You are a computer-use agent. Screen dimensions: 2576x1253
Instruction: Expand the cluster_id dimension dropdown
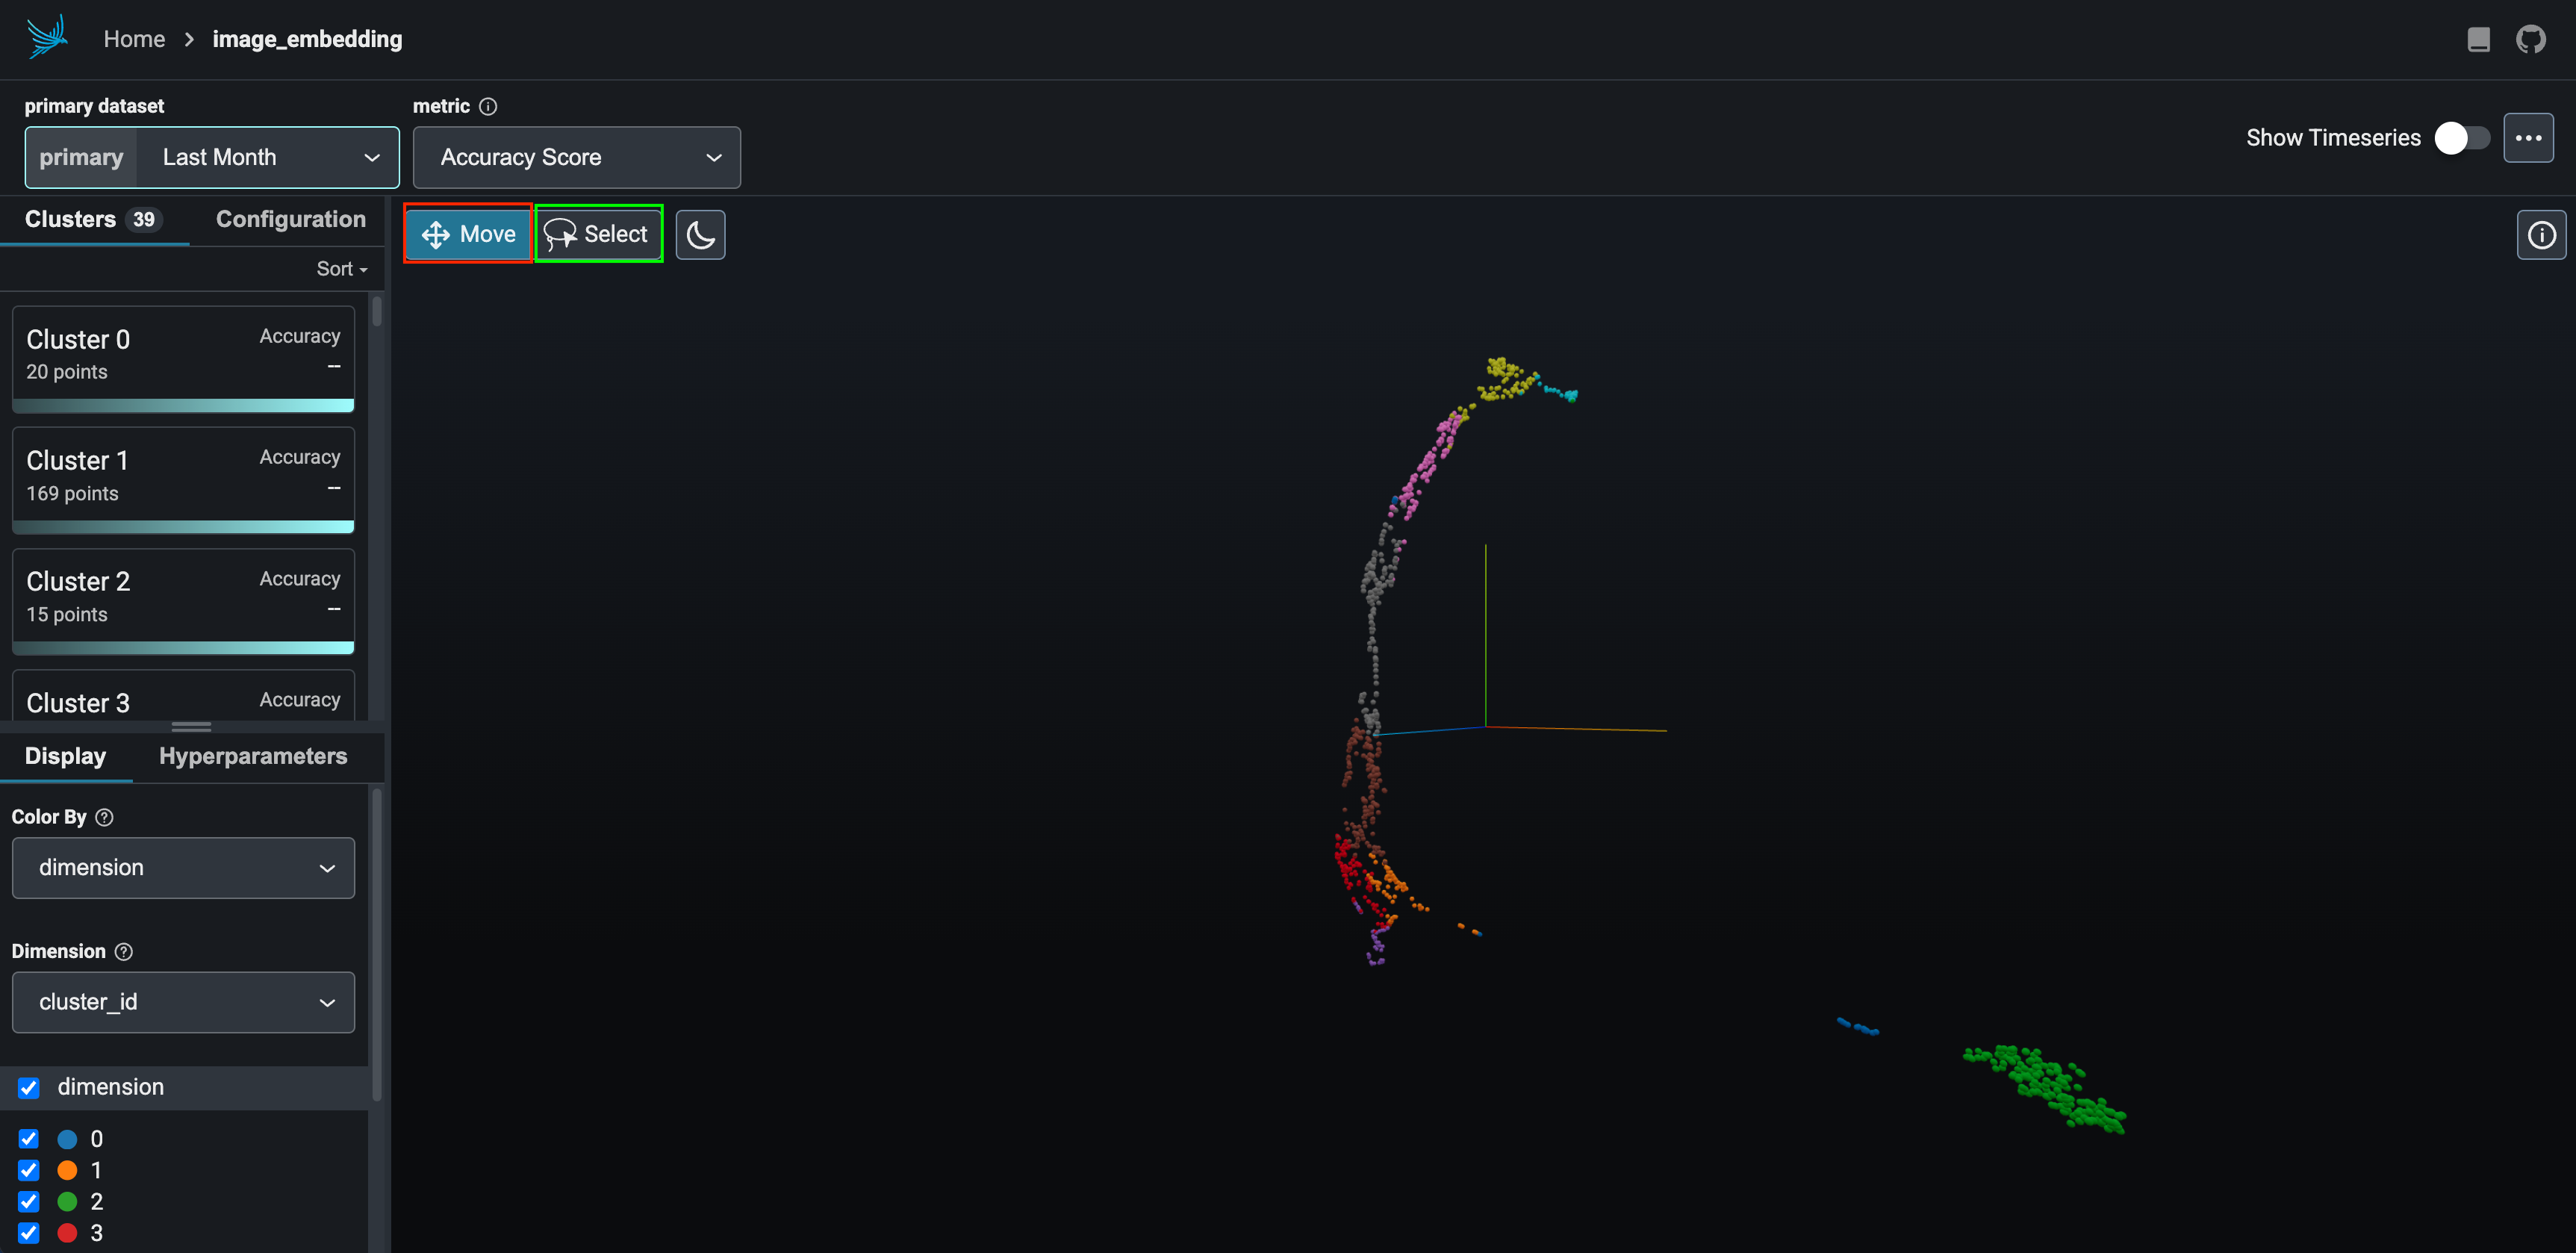point(183,1002)
